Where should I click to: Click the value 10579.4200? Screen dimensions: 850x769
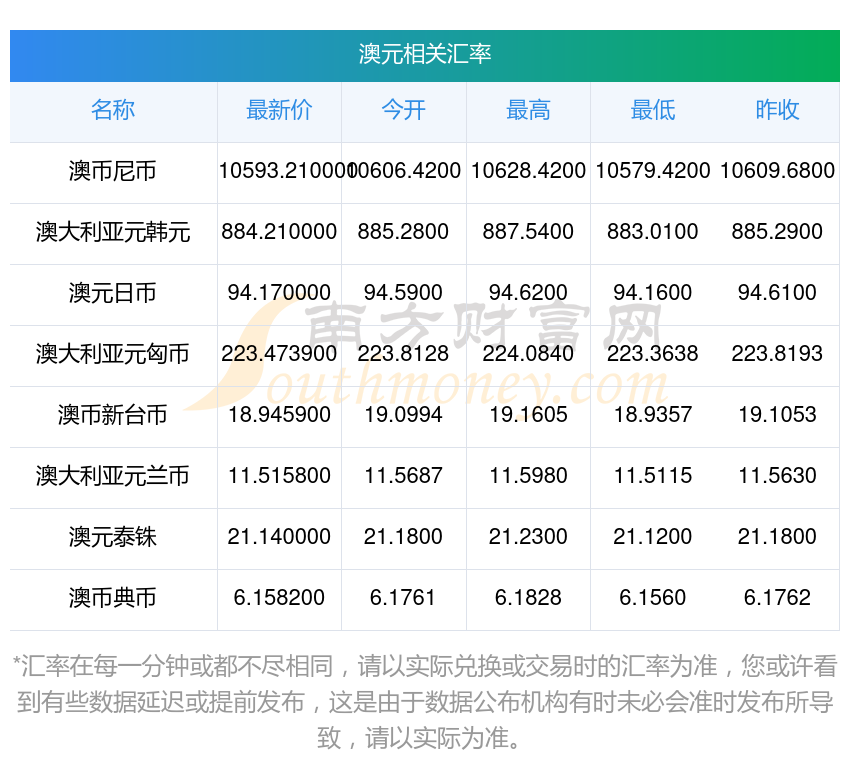(653, 171)
